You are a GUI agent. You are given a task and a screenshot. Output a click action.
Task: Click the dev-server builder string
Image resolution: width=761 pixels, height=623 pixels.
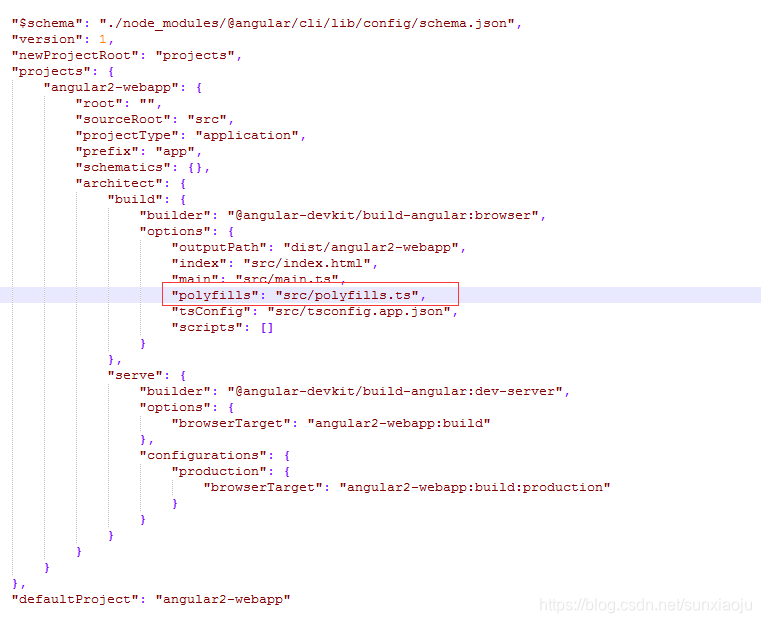coord(395,392)
